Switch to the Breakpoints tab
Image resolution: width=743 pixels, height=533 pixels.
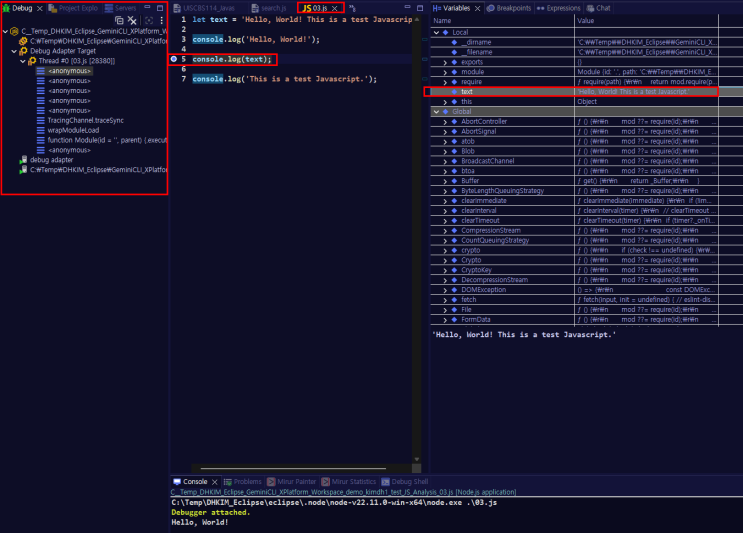[509, 8]
